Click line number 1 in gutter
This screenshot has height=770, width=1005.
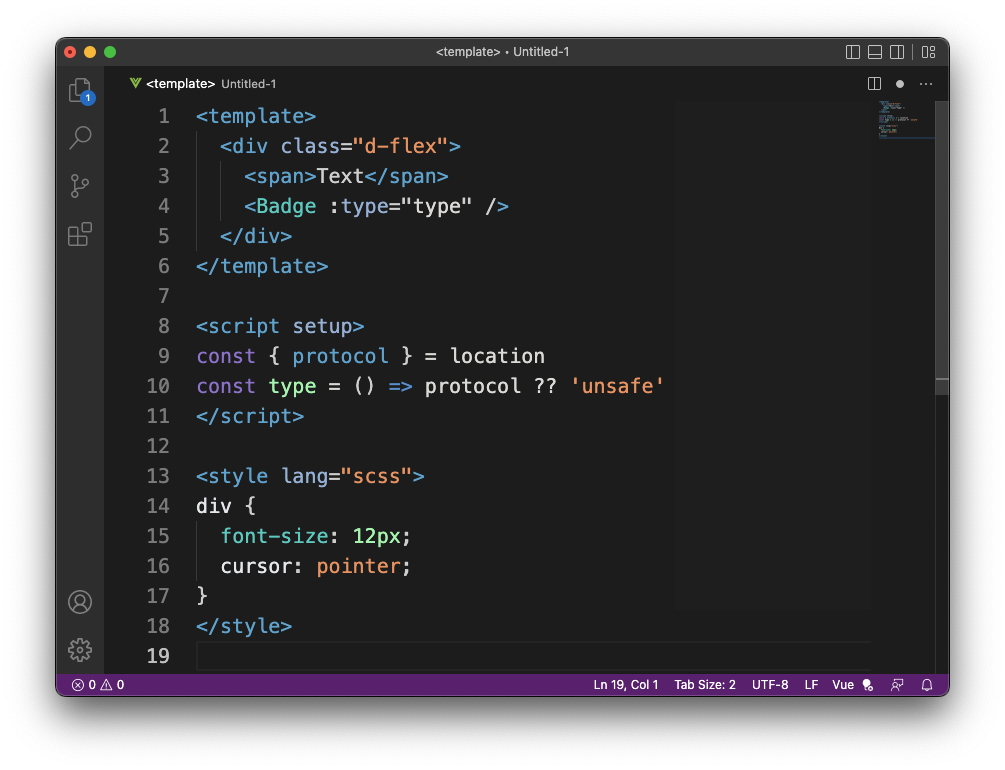click(x=163, y=116)
